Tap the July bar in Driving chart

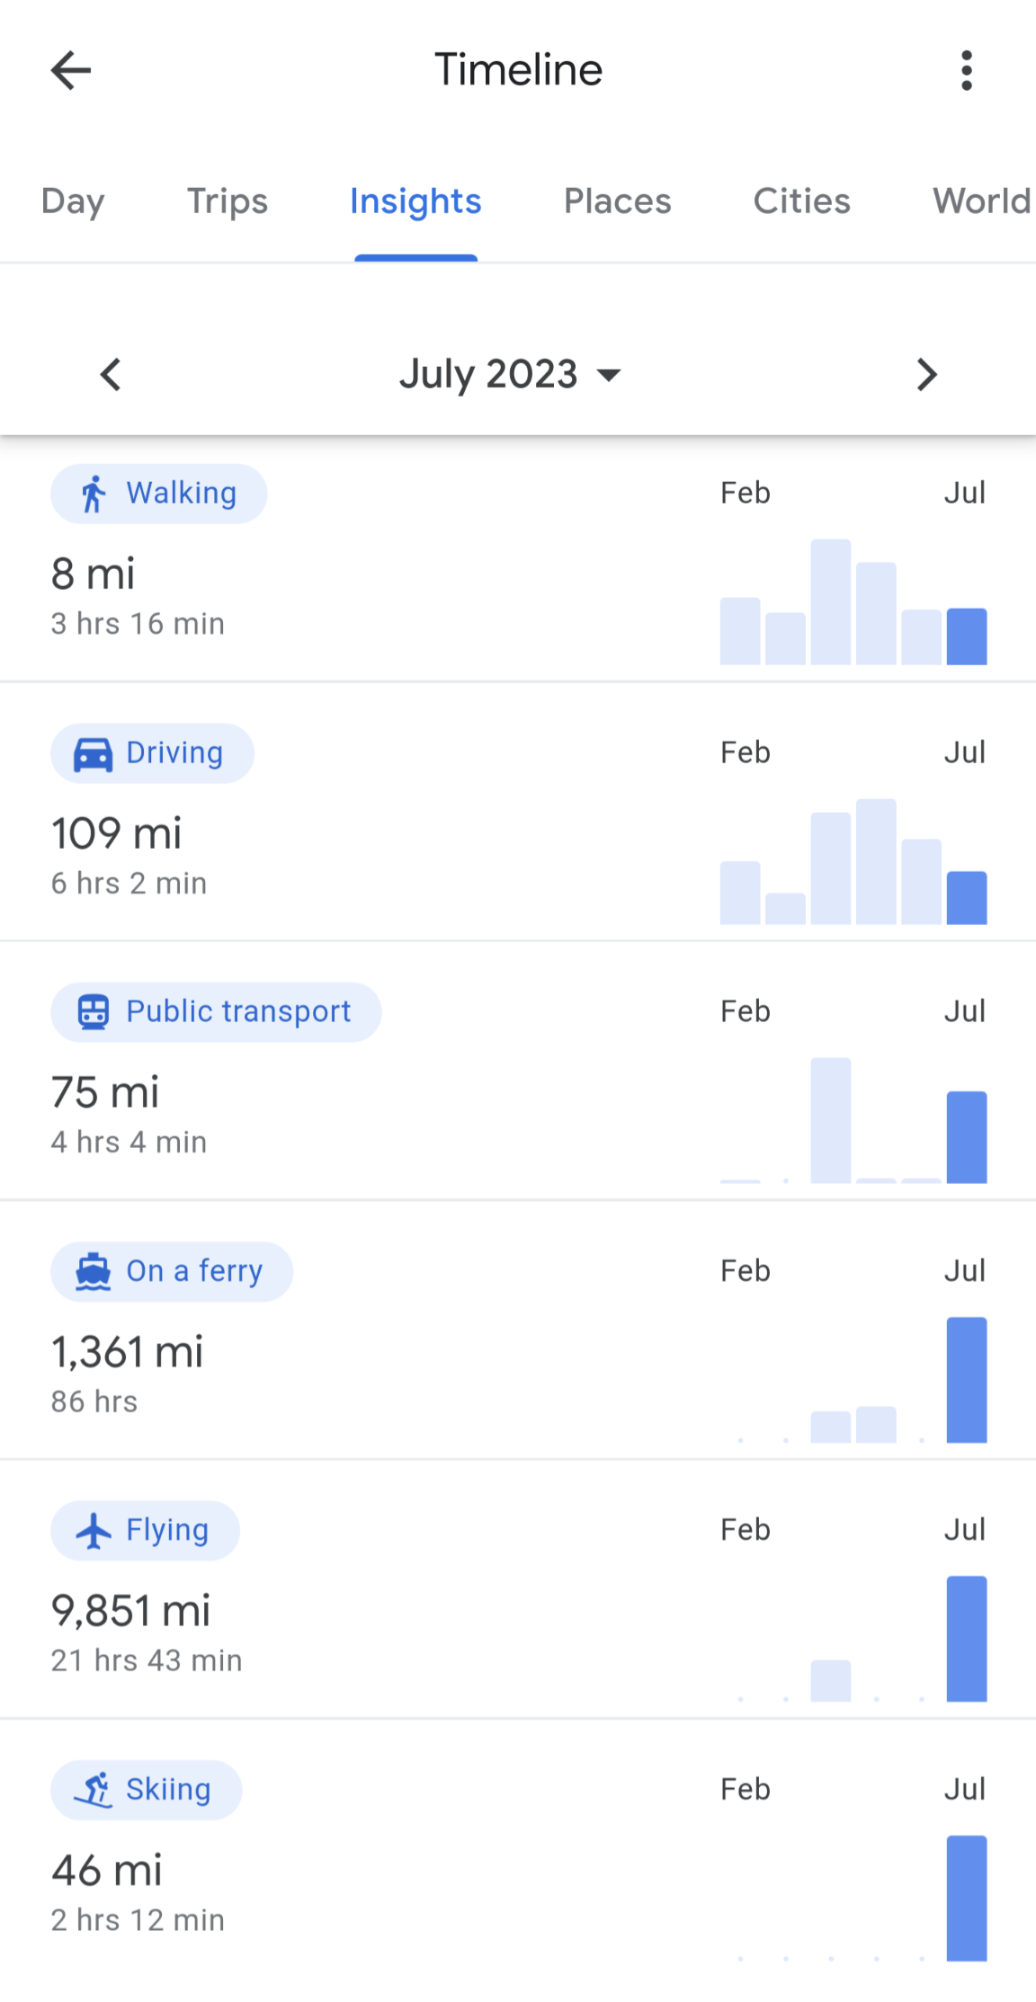pyautogui.click(x=966, y=898)
